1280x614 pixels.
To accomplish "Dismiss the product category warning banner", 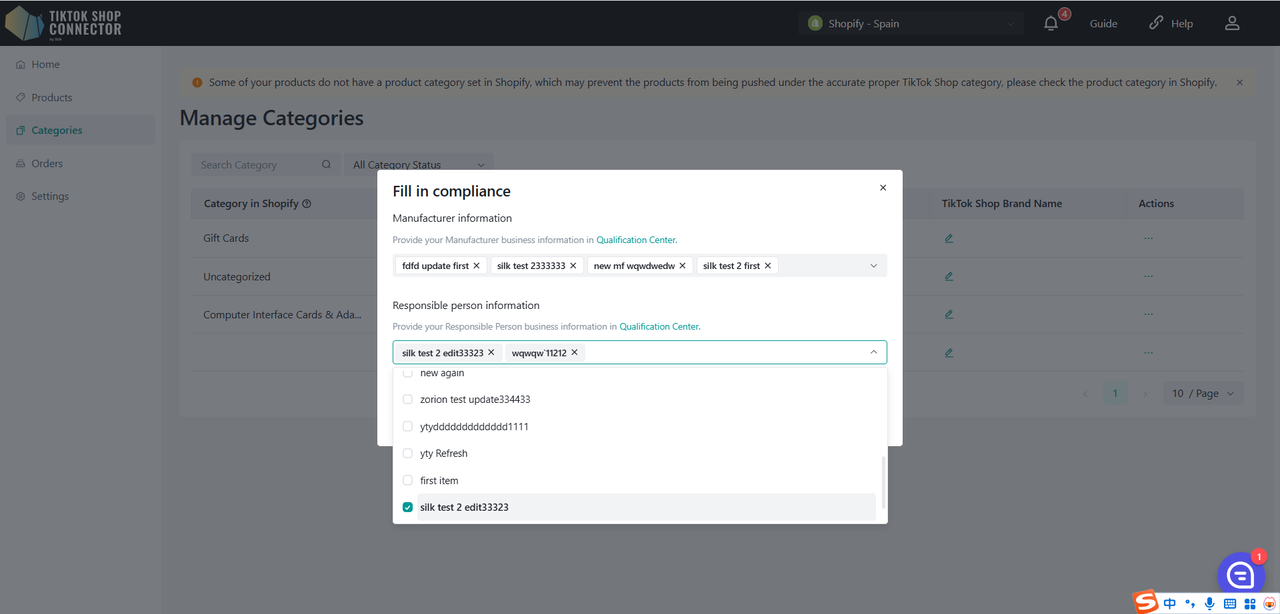I will pyautogui.click(x=1240, y=83).
